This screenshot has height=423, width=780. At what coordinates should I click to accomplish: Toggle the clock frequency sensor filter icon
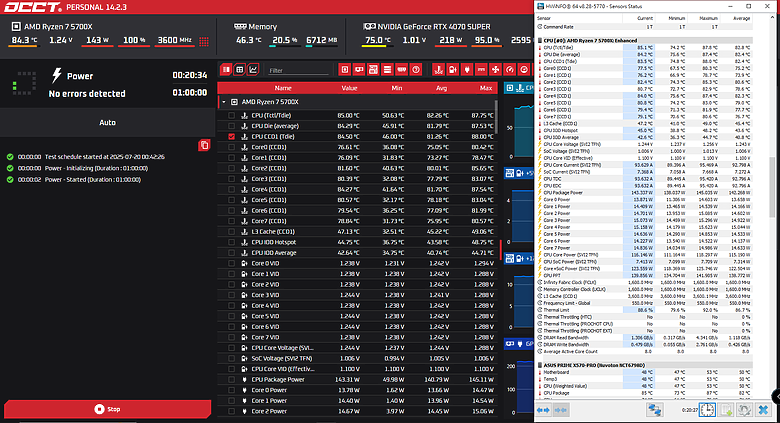click(x=524, y=70)
